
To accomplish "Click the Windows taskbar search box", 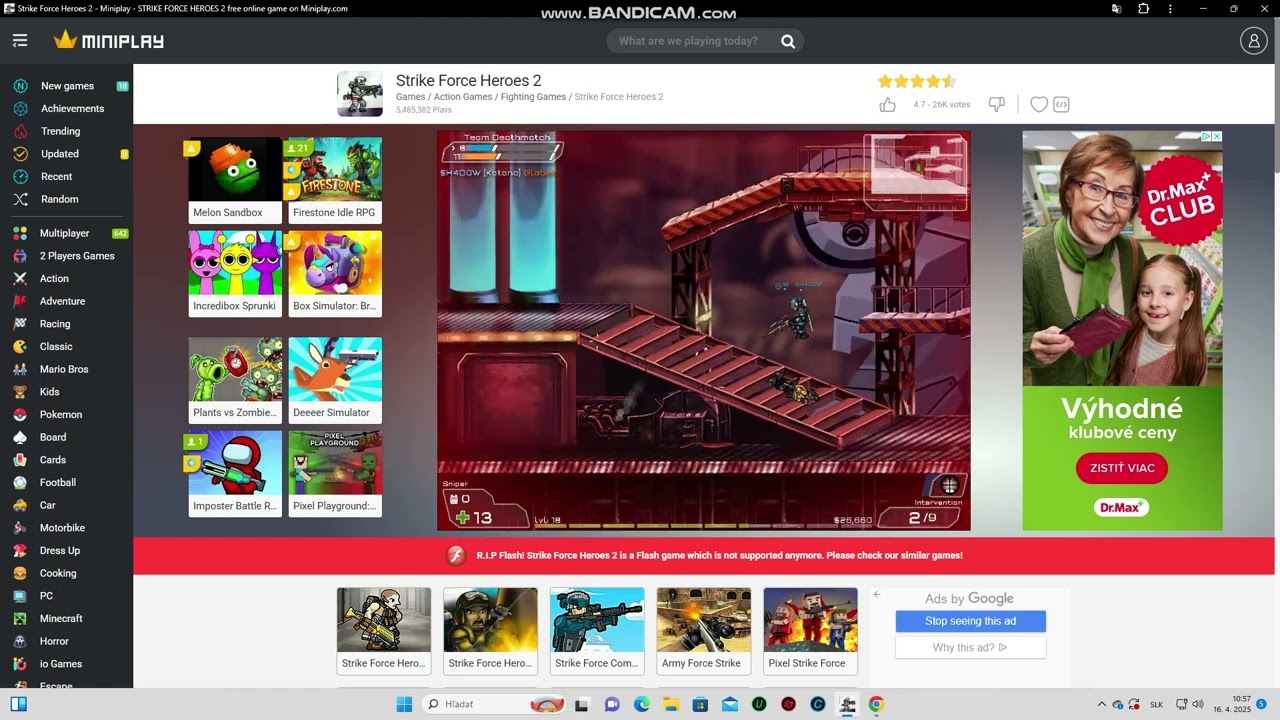I will click(494, 704).
